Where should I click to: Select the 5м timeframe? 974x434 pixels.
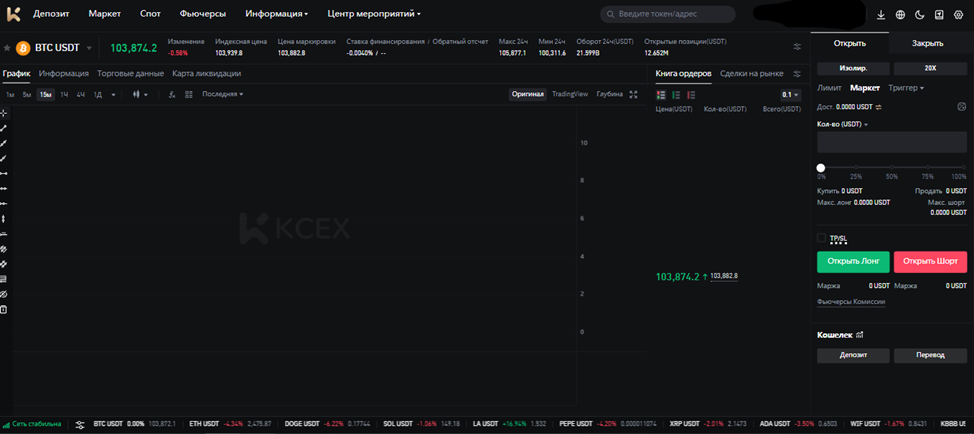click(27, 94)
